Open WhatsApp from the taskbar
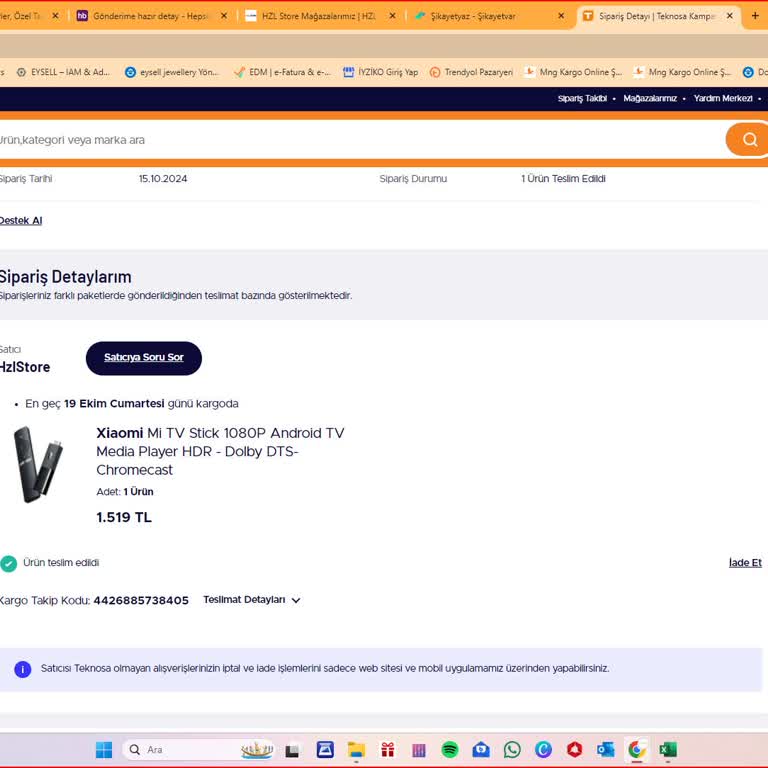The height and width of the screenshot is (768, 768). 512,749
